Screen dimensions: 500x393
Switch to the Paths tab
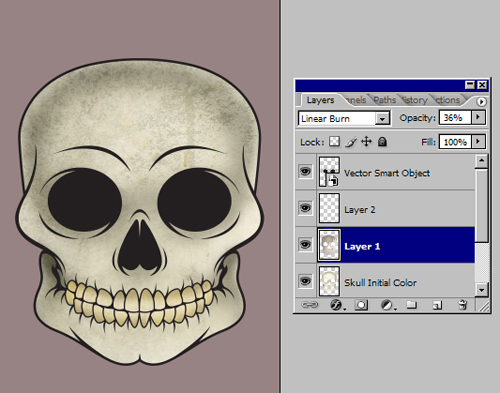pos(384,100)
